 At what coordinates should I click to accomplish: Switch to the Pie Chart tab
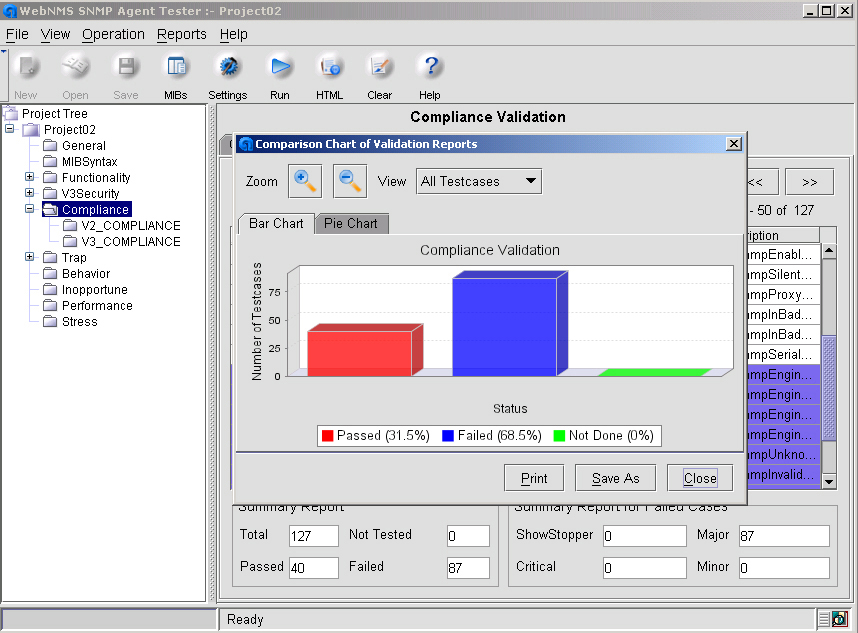[x=351, y=224]
